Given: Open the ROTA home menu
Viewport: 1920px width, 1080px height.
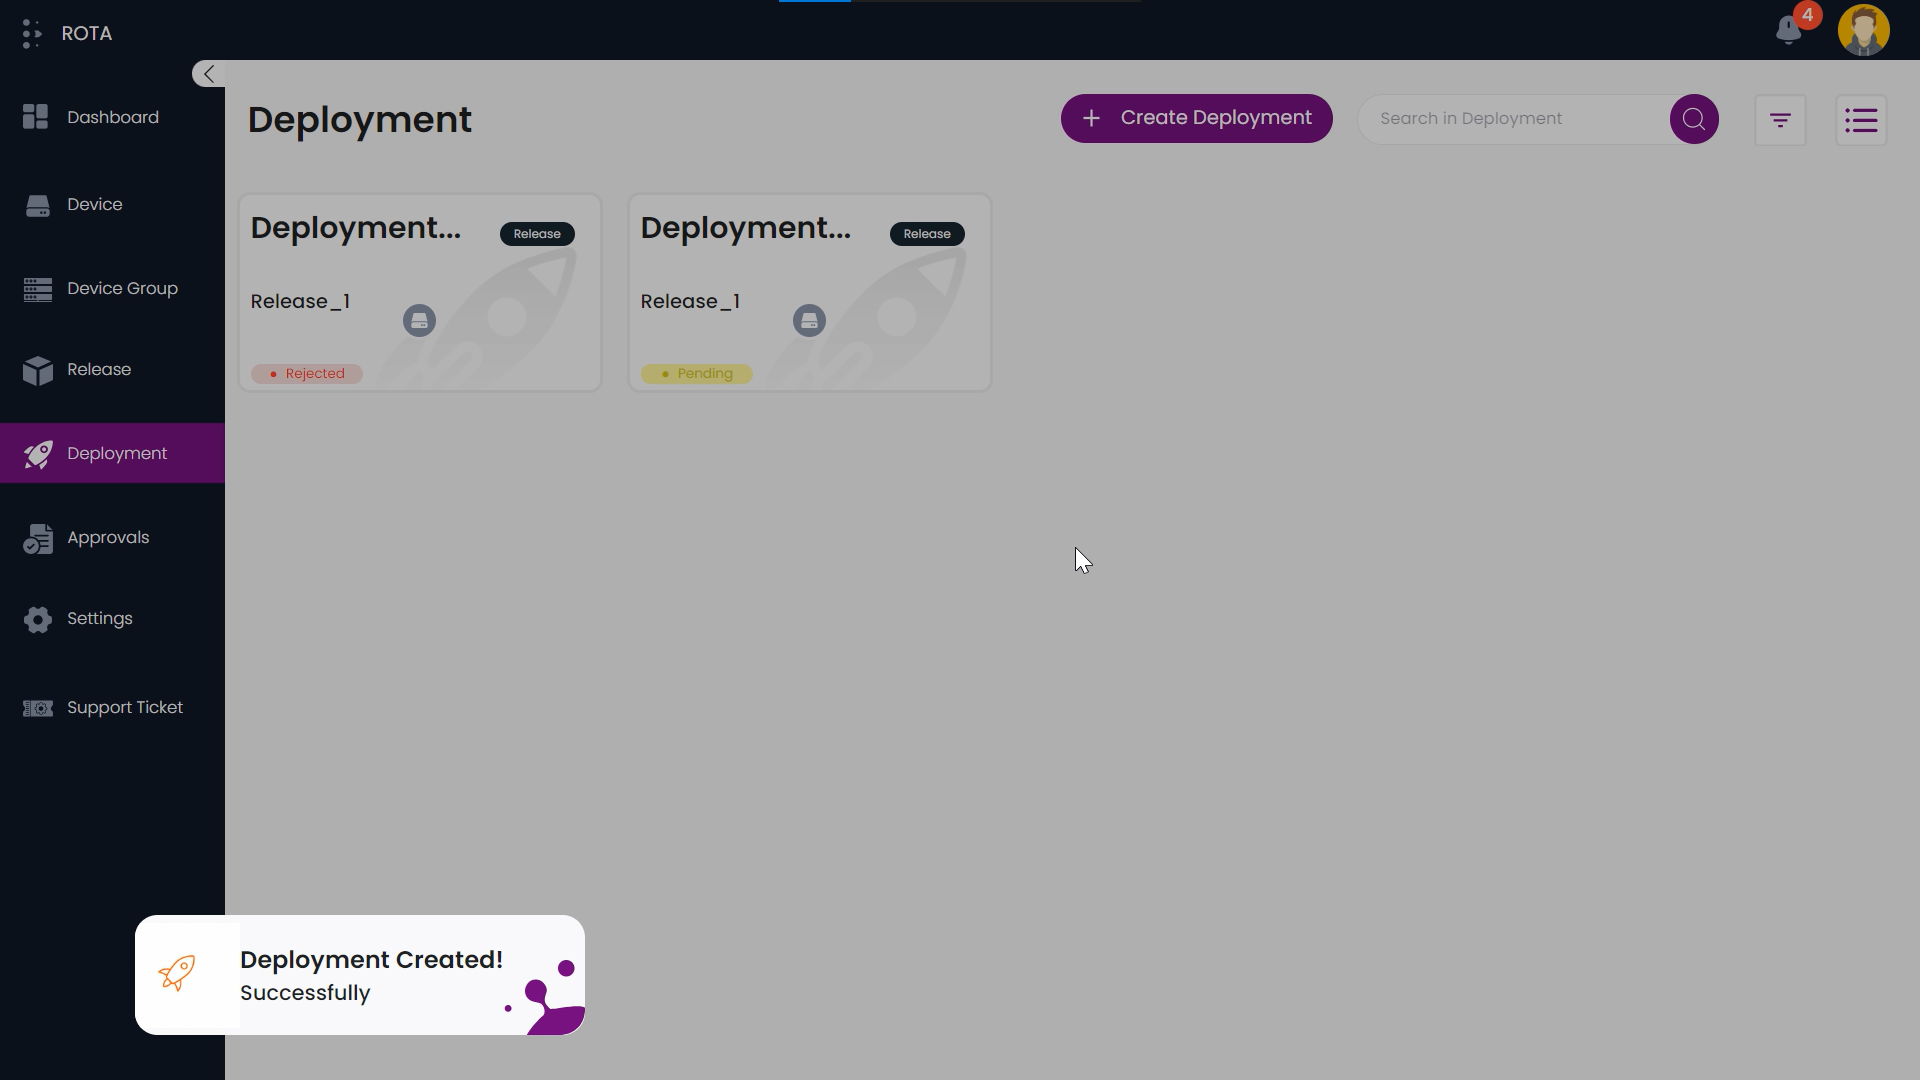Looking at the screenshot, I should click(66, 33).
